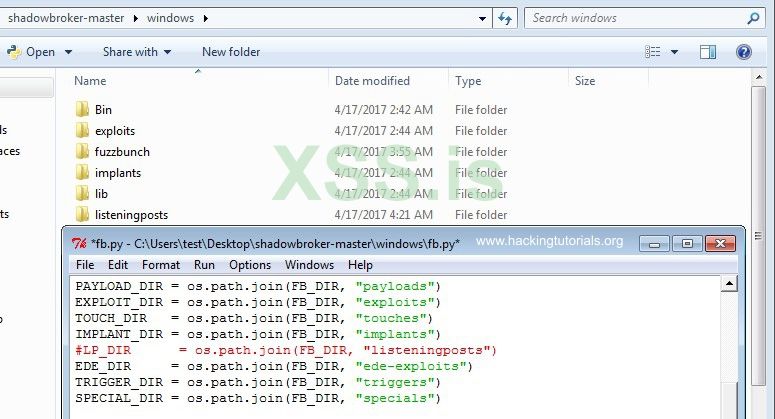Click the search magnifier icon

(753, 18)
